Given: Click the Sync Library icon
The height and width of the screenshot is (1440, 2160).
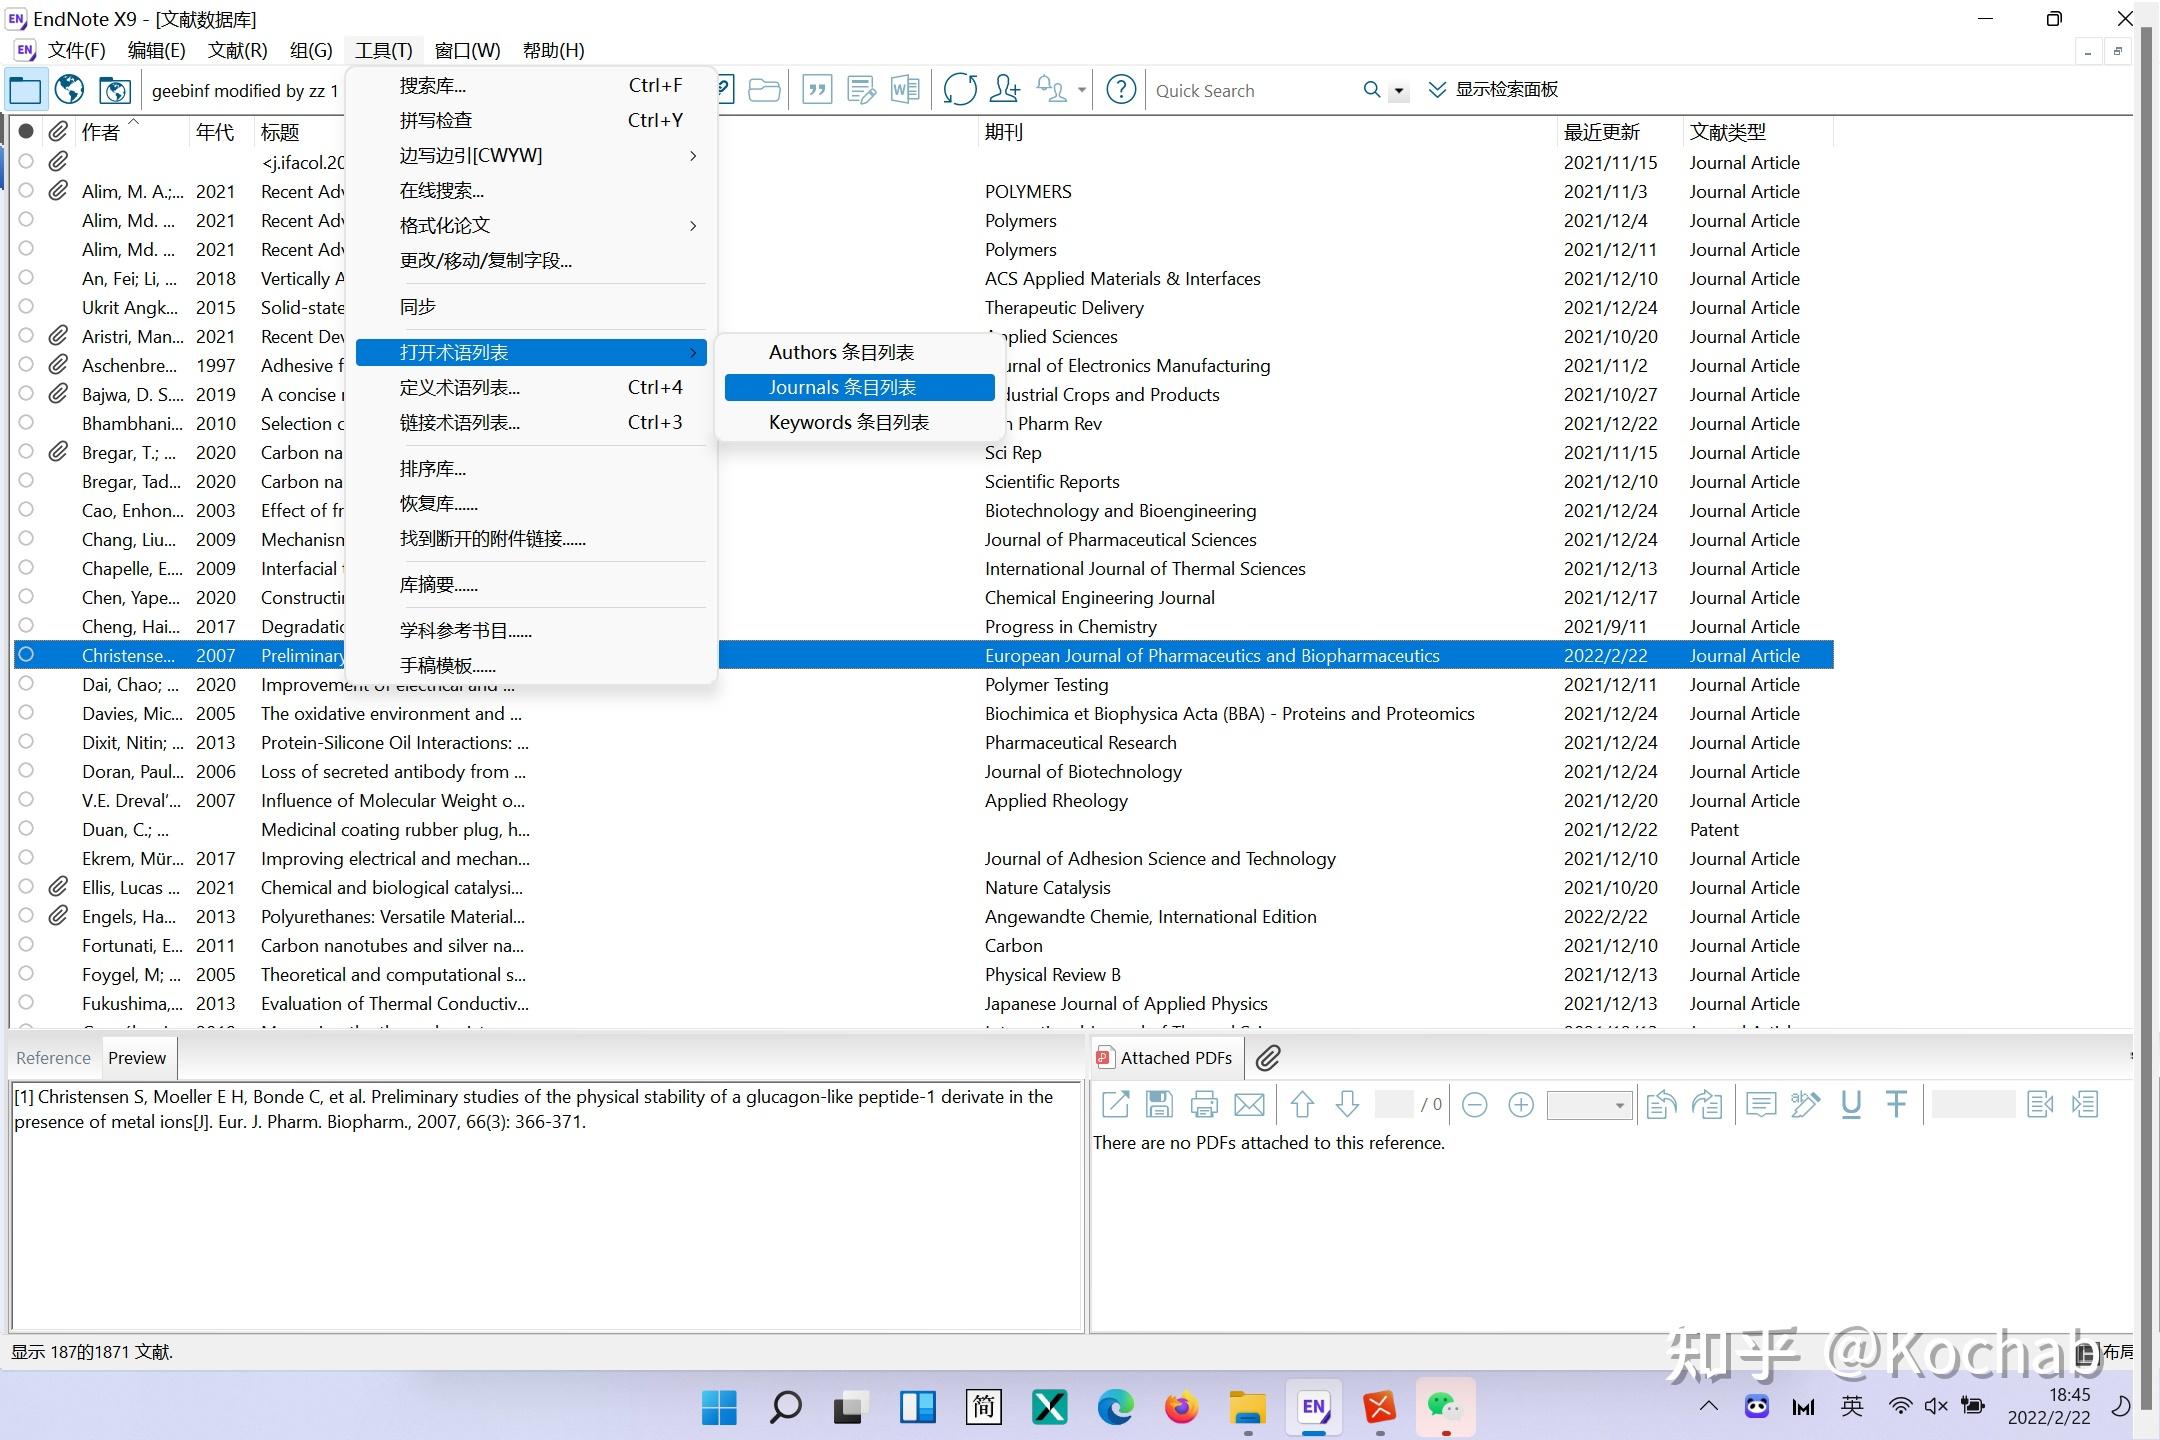Looking at the screenshot, I should [960, 90].
